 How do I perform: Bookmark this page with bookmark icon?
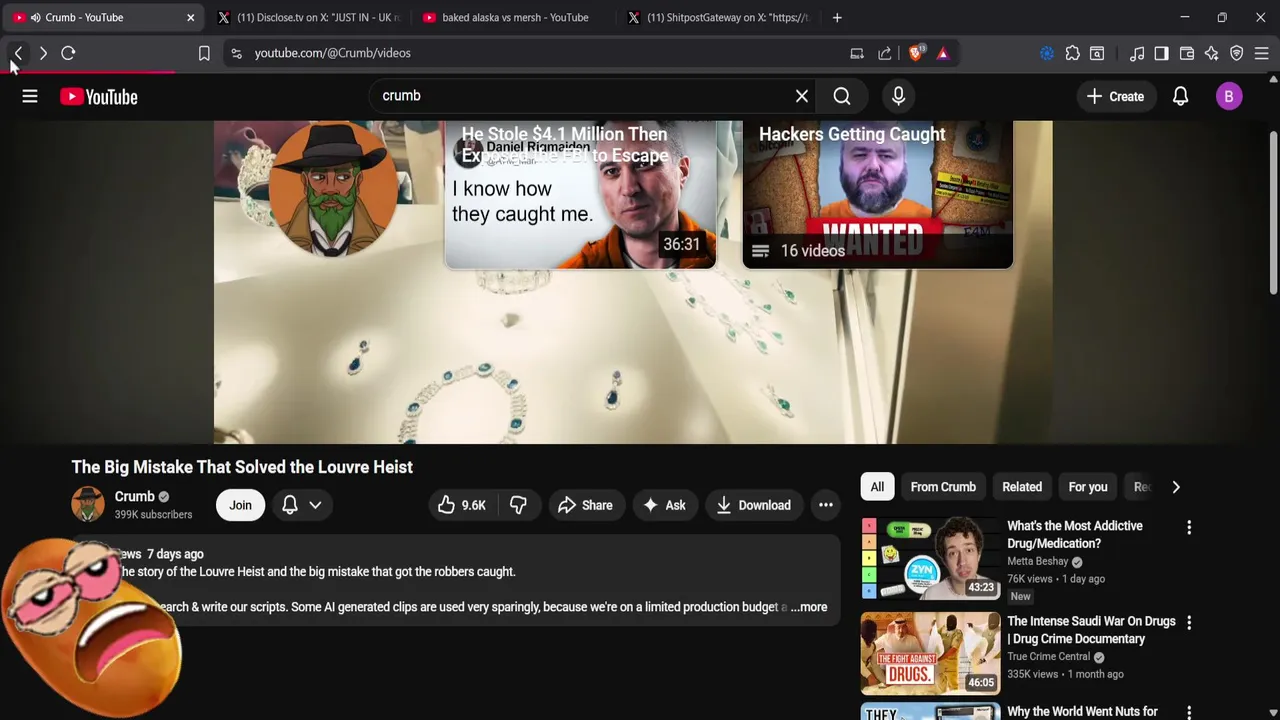(x=204, y=53)
